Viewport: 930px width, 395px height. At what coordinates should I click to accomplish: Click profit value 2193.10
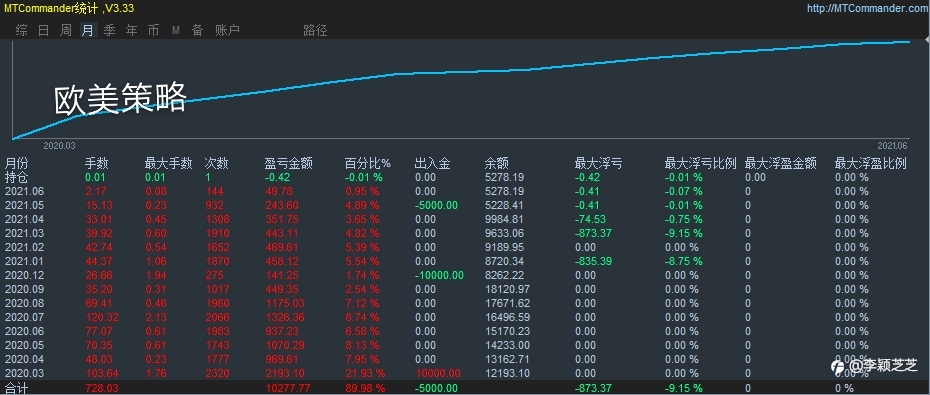284,373
